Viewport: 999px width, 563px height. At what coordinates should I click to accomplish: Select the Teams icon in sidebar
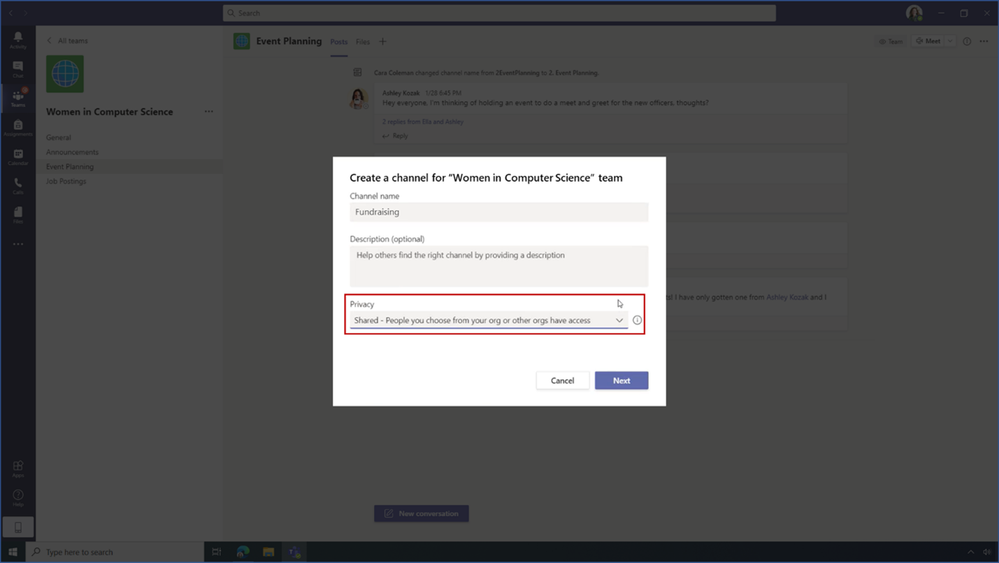18,98
